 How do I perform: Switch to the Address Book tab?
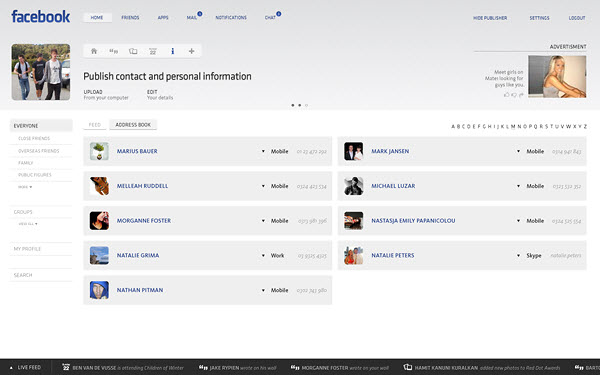133,125
